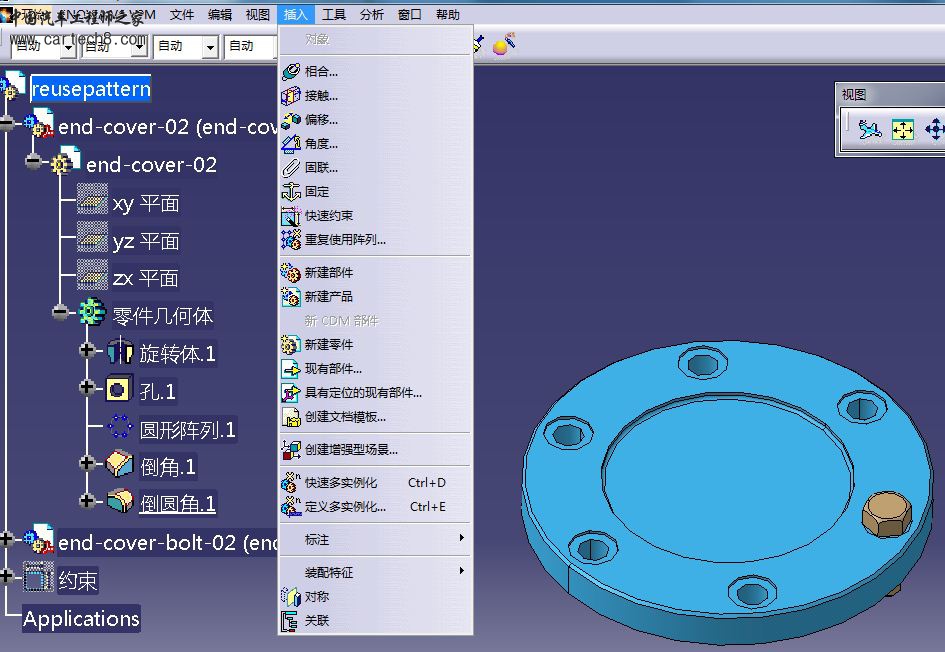Click the fly mode icon in 视图 toolbar
Screen dimensions: 945x652
(870, 130)
